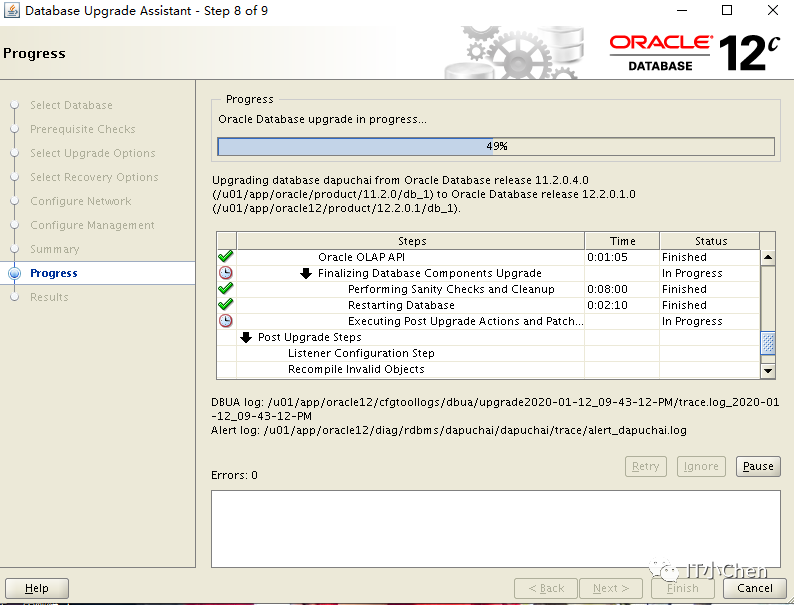Select the Performing Sanity Checks and Cleanup row
The width and height of the screenshot is (794, 605).
(489, 289)
